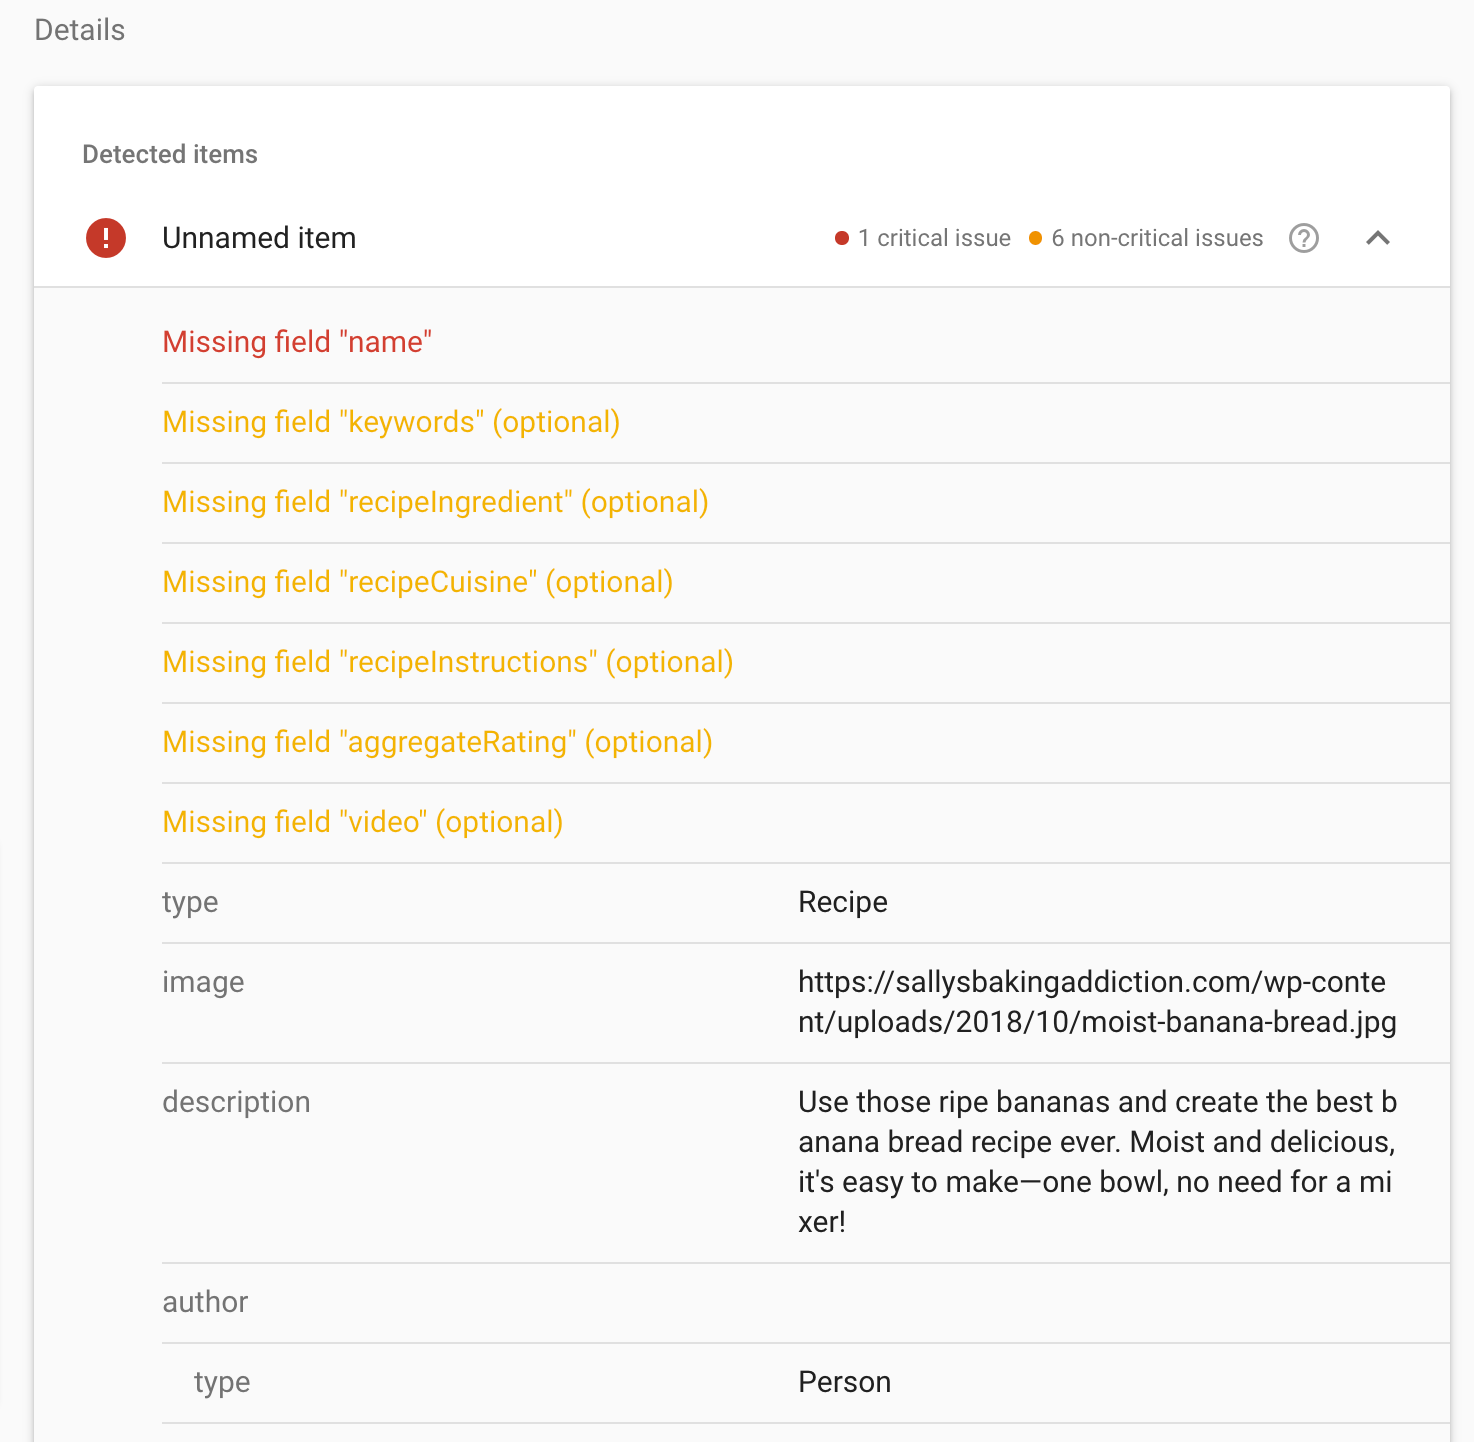Click the Unnamed item header row
The image size is (1474, 1442).
(259, 238)
